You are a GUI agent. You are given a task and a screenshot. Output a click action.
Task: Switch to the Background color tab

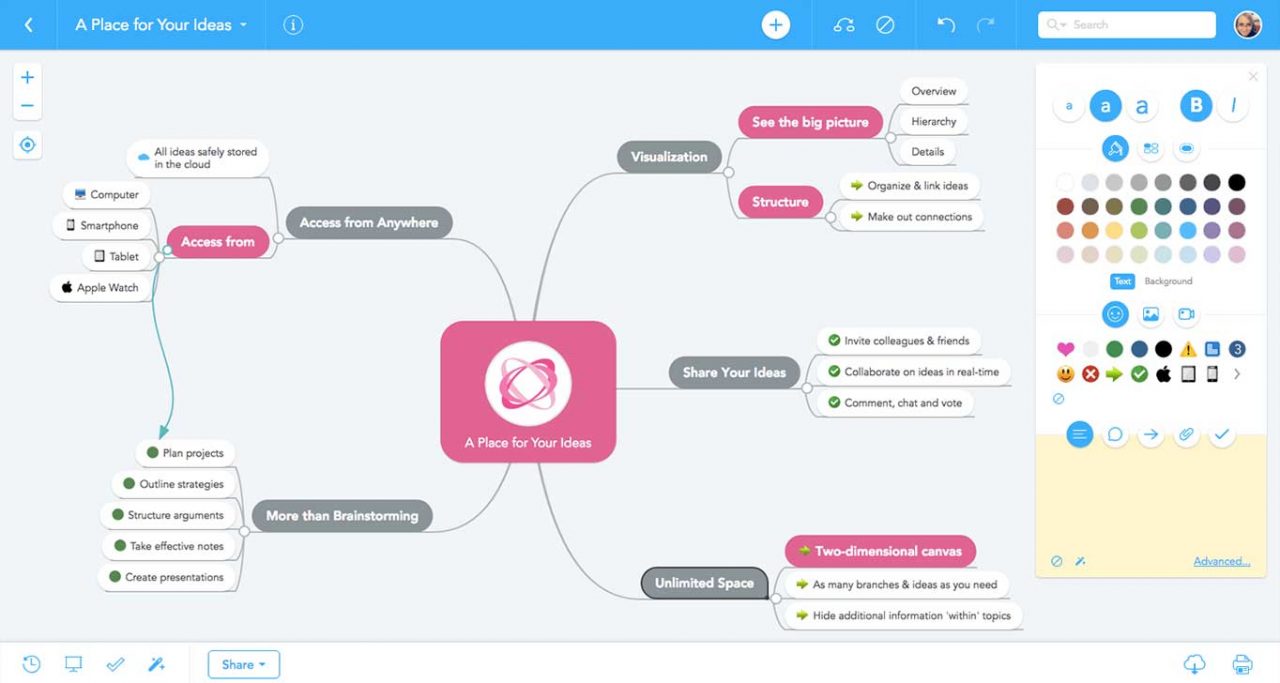pyautogui.click(x=1168, y=282)
